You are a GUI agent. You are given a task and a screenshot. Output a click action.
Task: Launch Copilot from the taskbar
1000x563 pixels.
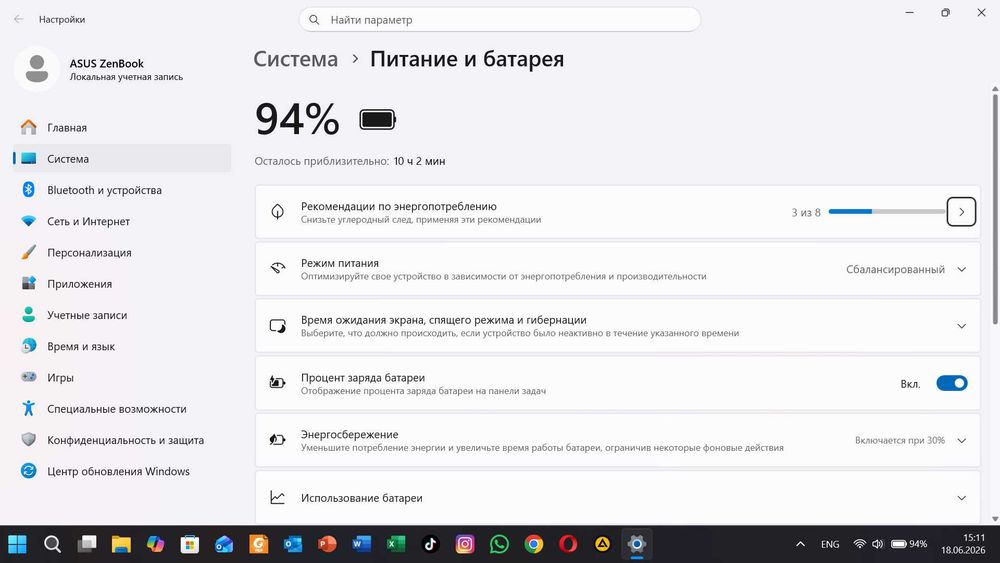155,544
